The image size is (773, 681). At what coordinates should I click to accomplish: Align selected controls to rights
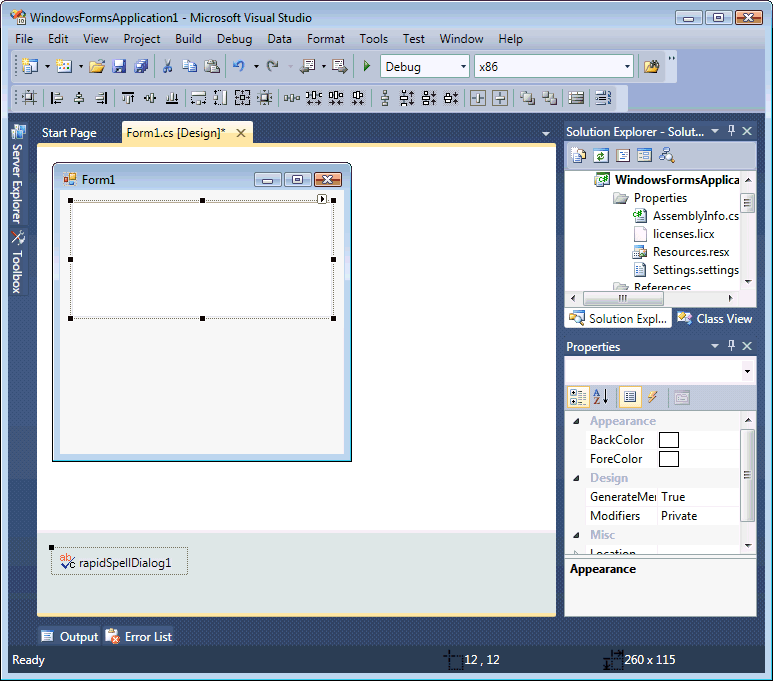click(x=101, y=98)
